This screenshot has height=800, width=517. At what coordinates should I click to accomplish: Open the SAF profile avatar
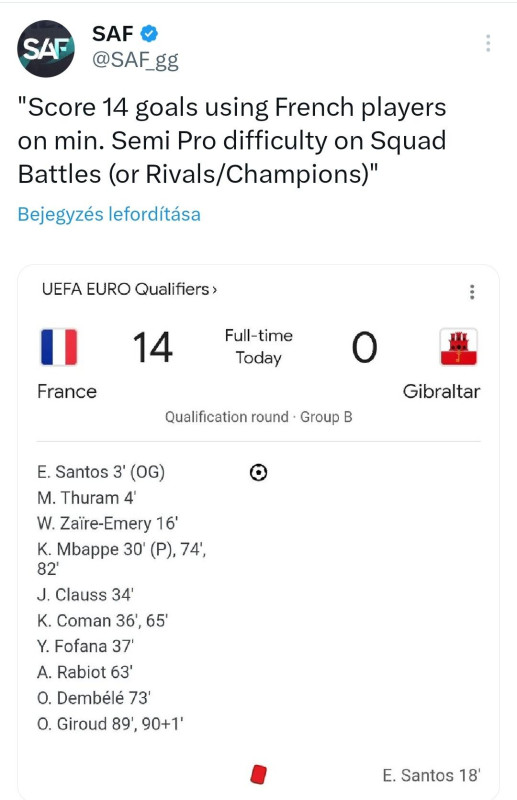pyautogui.click(x=46, y=49)
